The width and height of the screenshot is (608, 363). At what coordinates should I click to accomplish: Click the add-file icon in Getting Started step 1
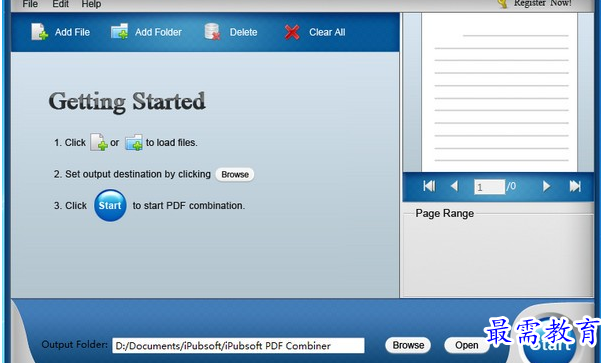[98, 142]
